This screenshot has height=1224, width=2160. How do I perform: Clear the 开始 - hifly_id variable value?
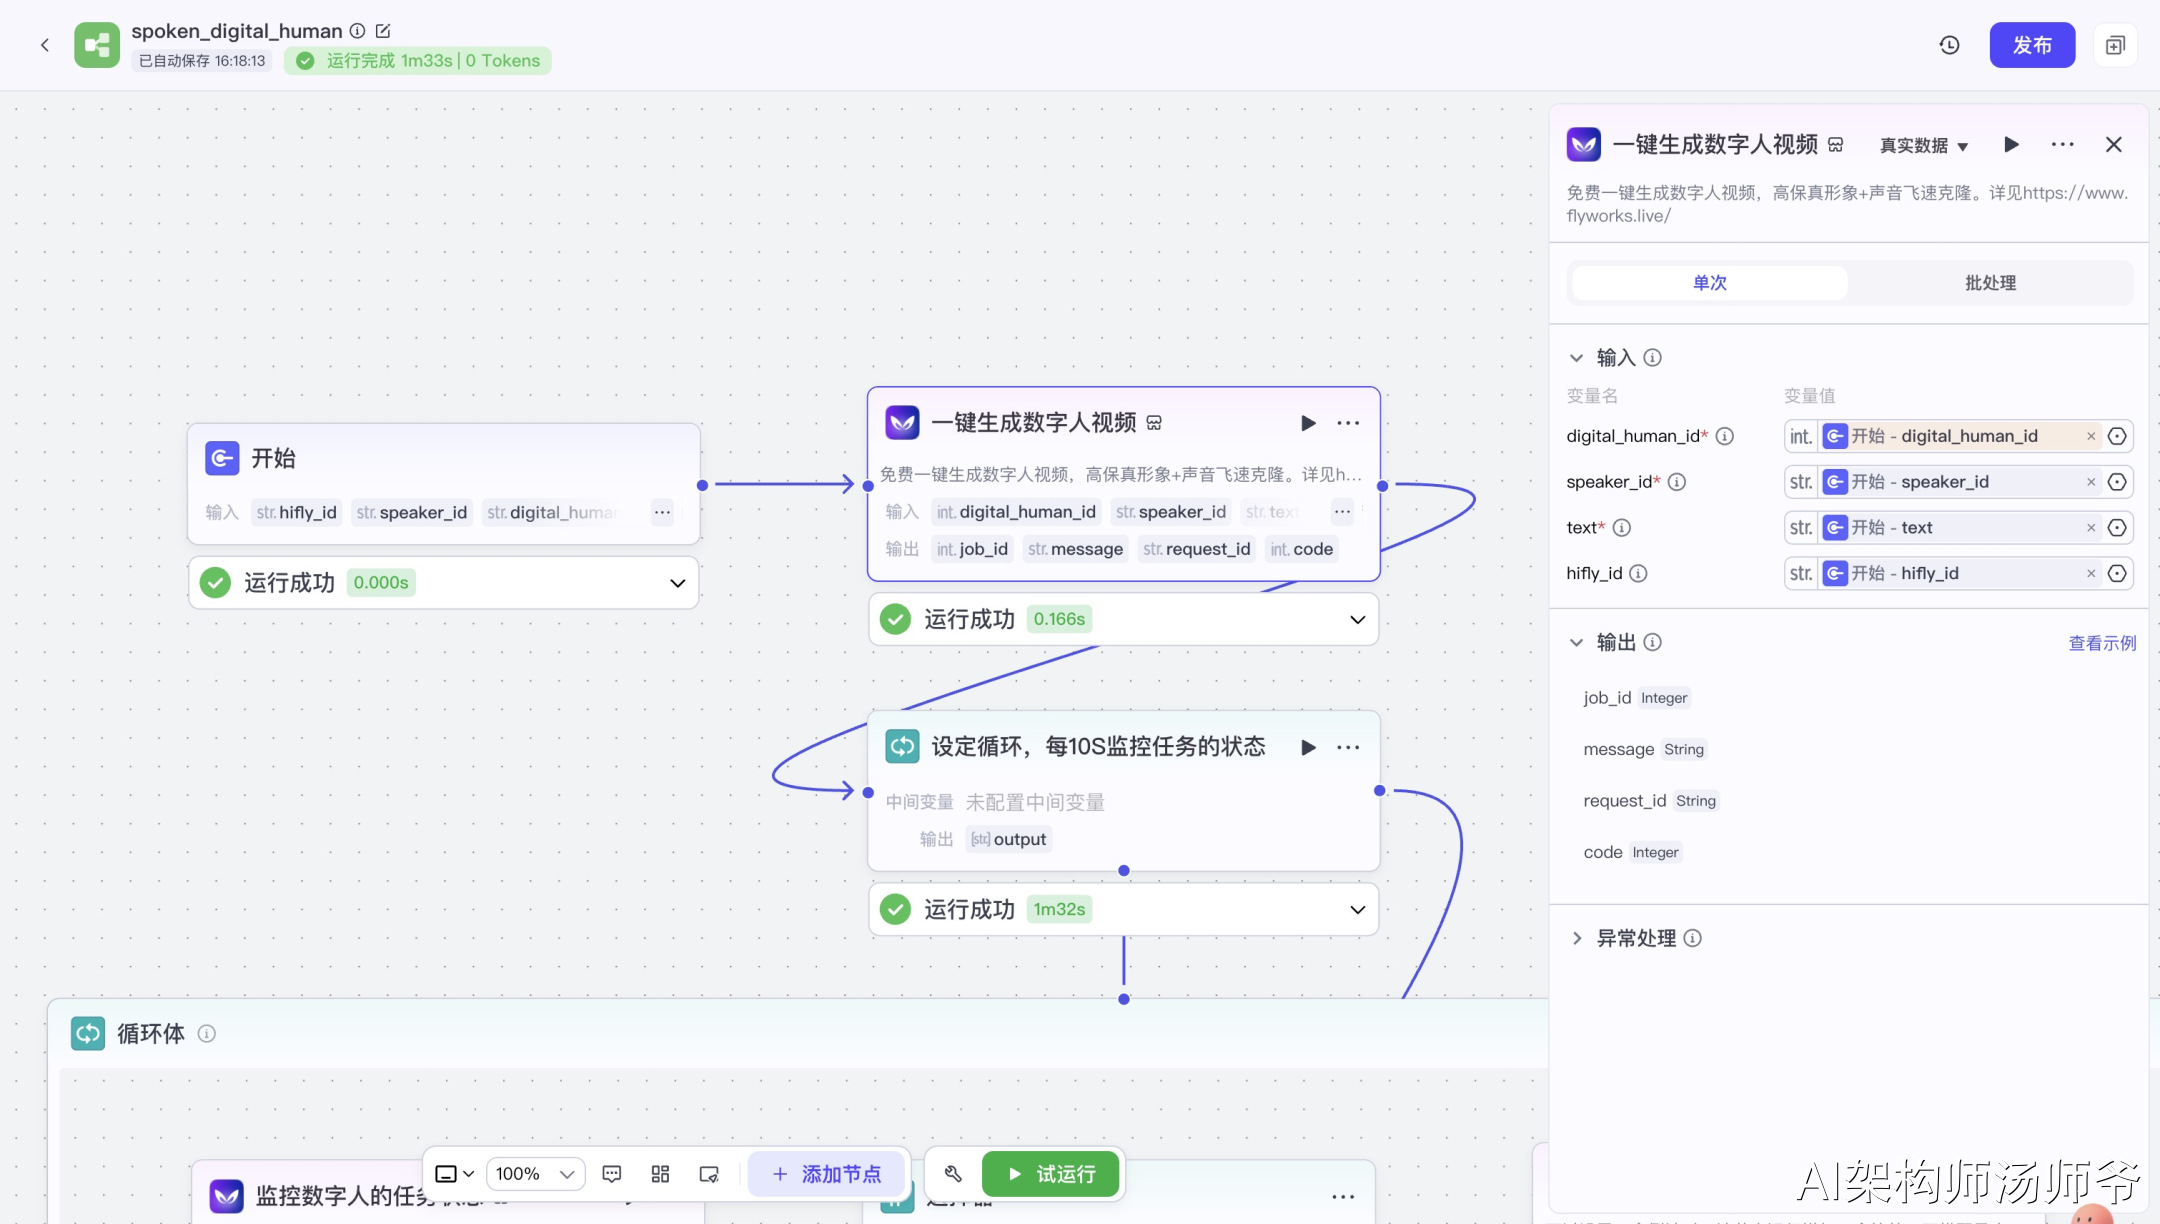(x=2091, y=574)
